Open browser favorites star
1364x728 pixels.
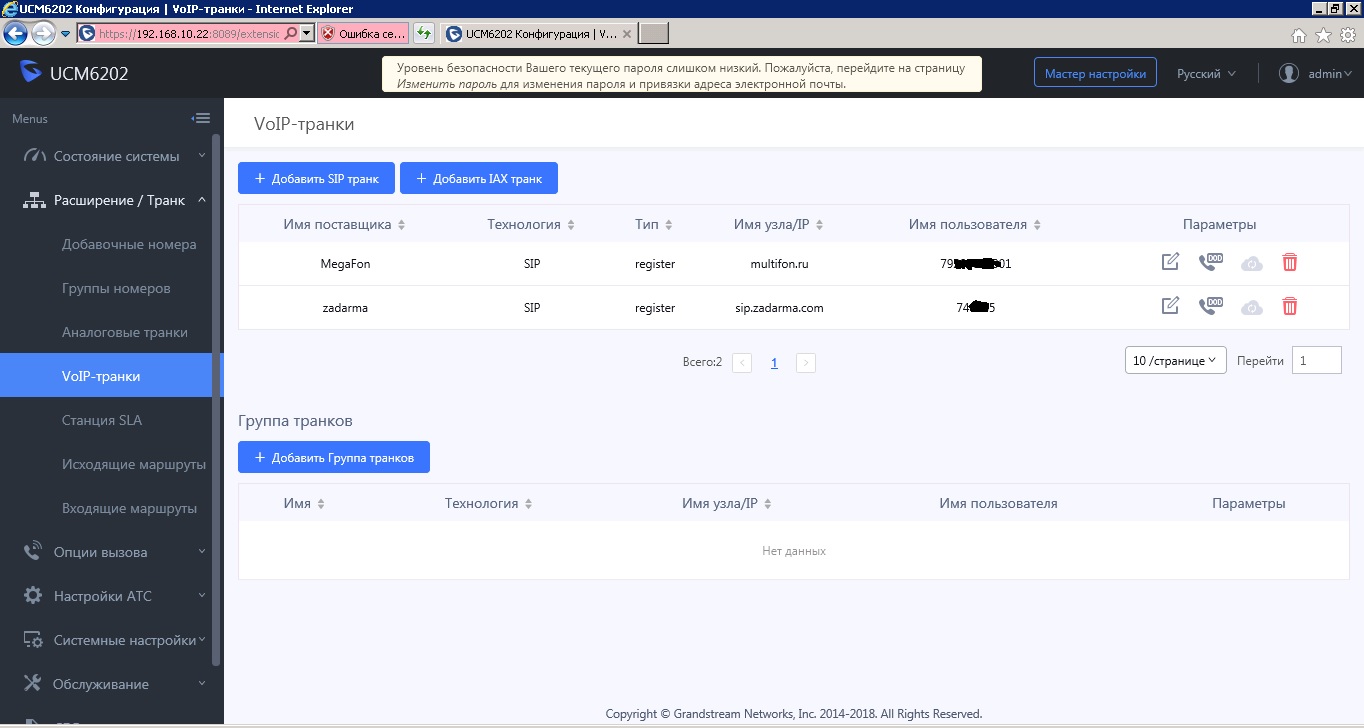click(1323, 35)
